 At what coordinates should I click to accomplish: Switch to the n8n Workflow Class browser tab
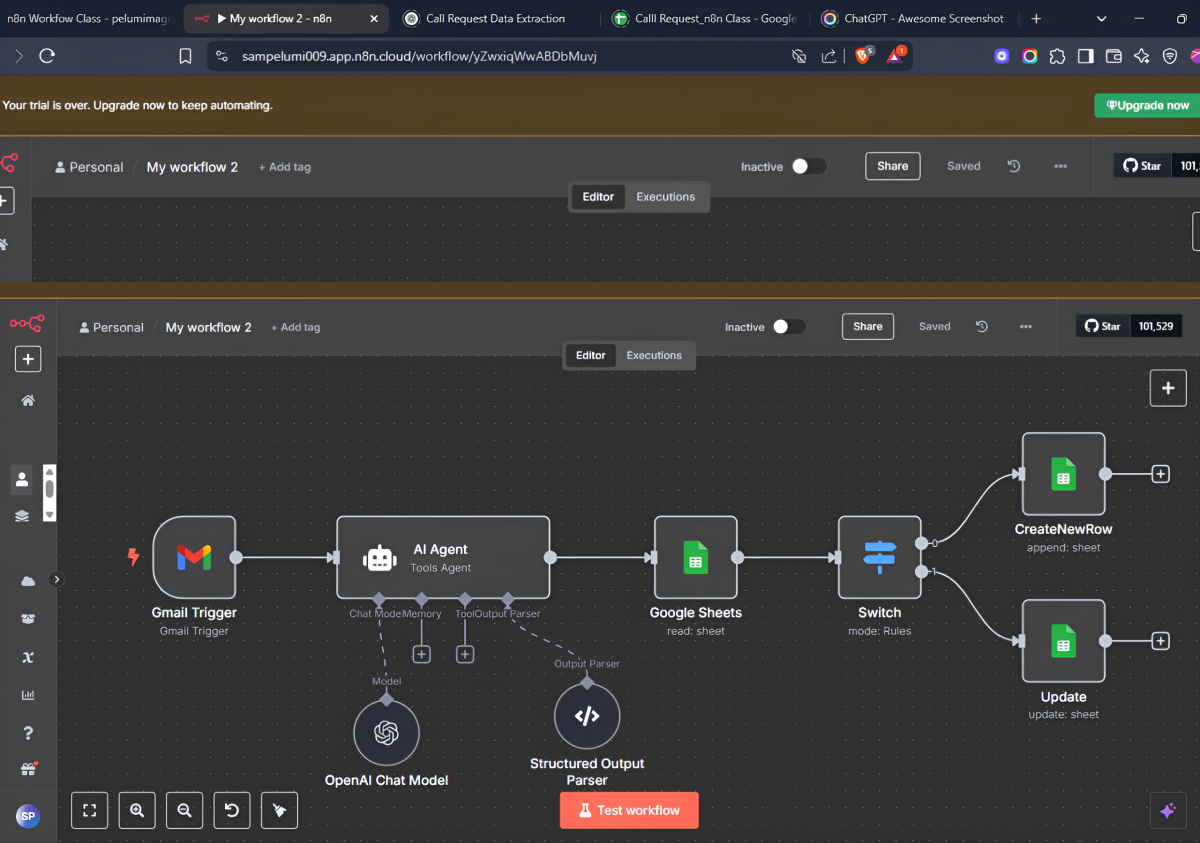click(x=88, y=18)
